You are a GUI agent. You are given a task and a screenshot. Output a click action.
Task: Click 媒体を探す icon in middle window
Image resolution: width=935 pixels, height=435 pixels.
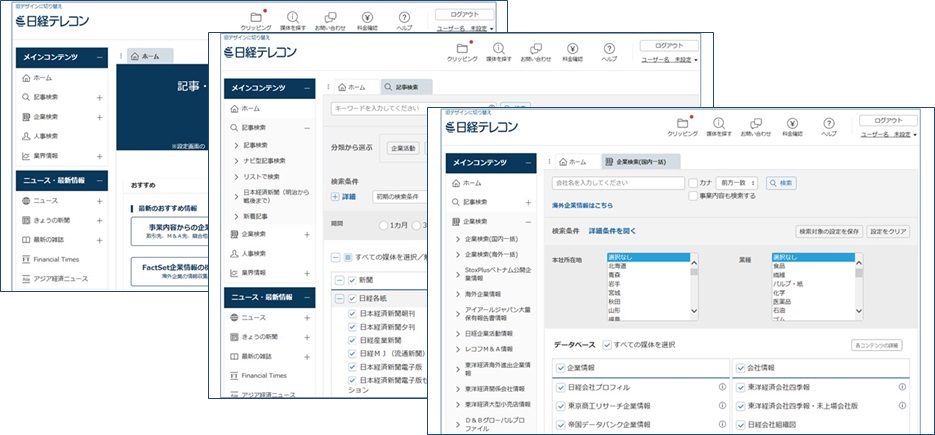[x=499, y=49]
